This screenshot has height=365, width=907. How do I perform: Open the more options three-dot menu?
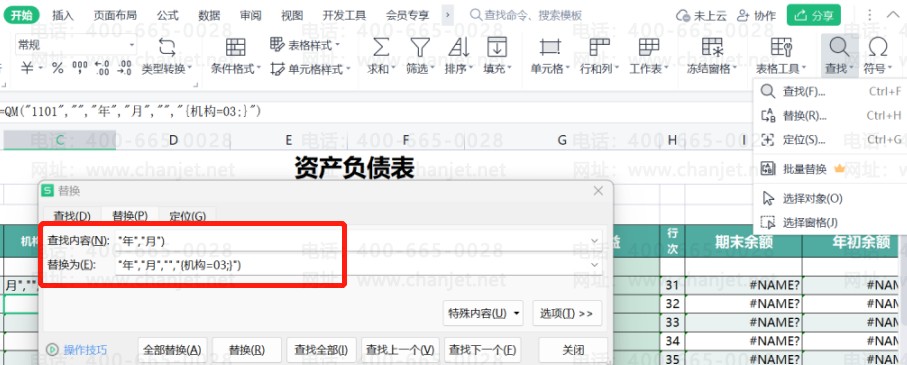click(869, 15)
